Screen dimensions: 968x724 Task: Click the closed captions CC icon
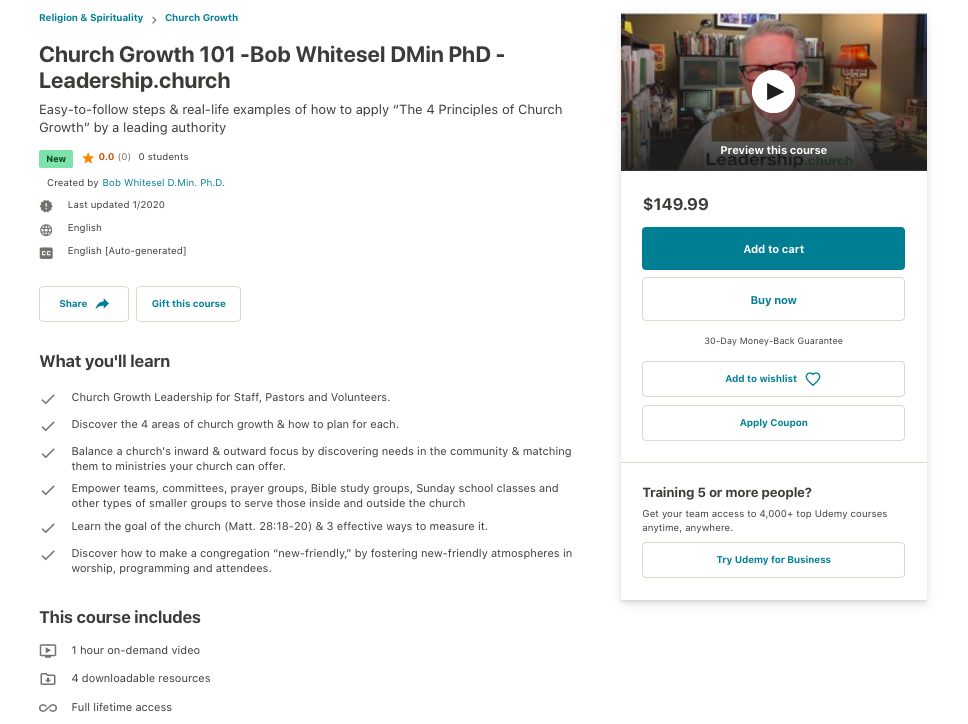pyautogui.click(x=46, y=252)
